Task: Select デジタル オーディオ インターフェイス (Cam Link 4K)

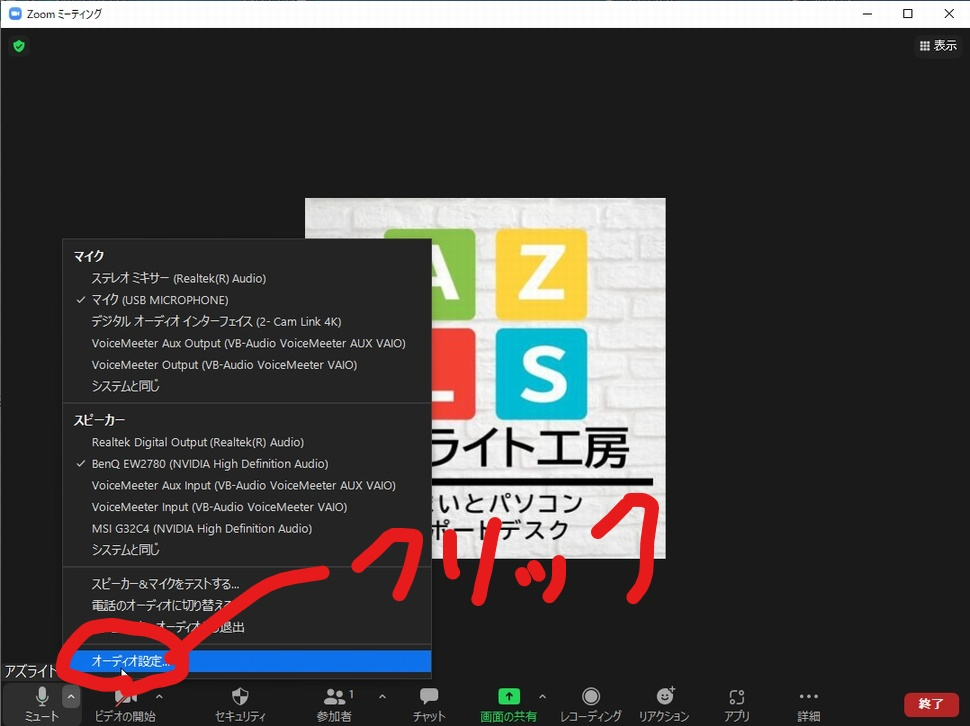Action: pyautogui.click(x=247, y=322)
